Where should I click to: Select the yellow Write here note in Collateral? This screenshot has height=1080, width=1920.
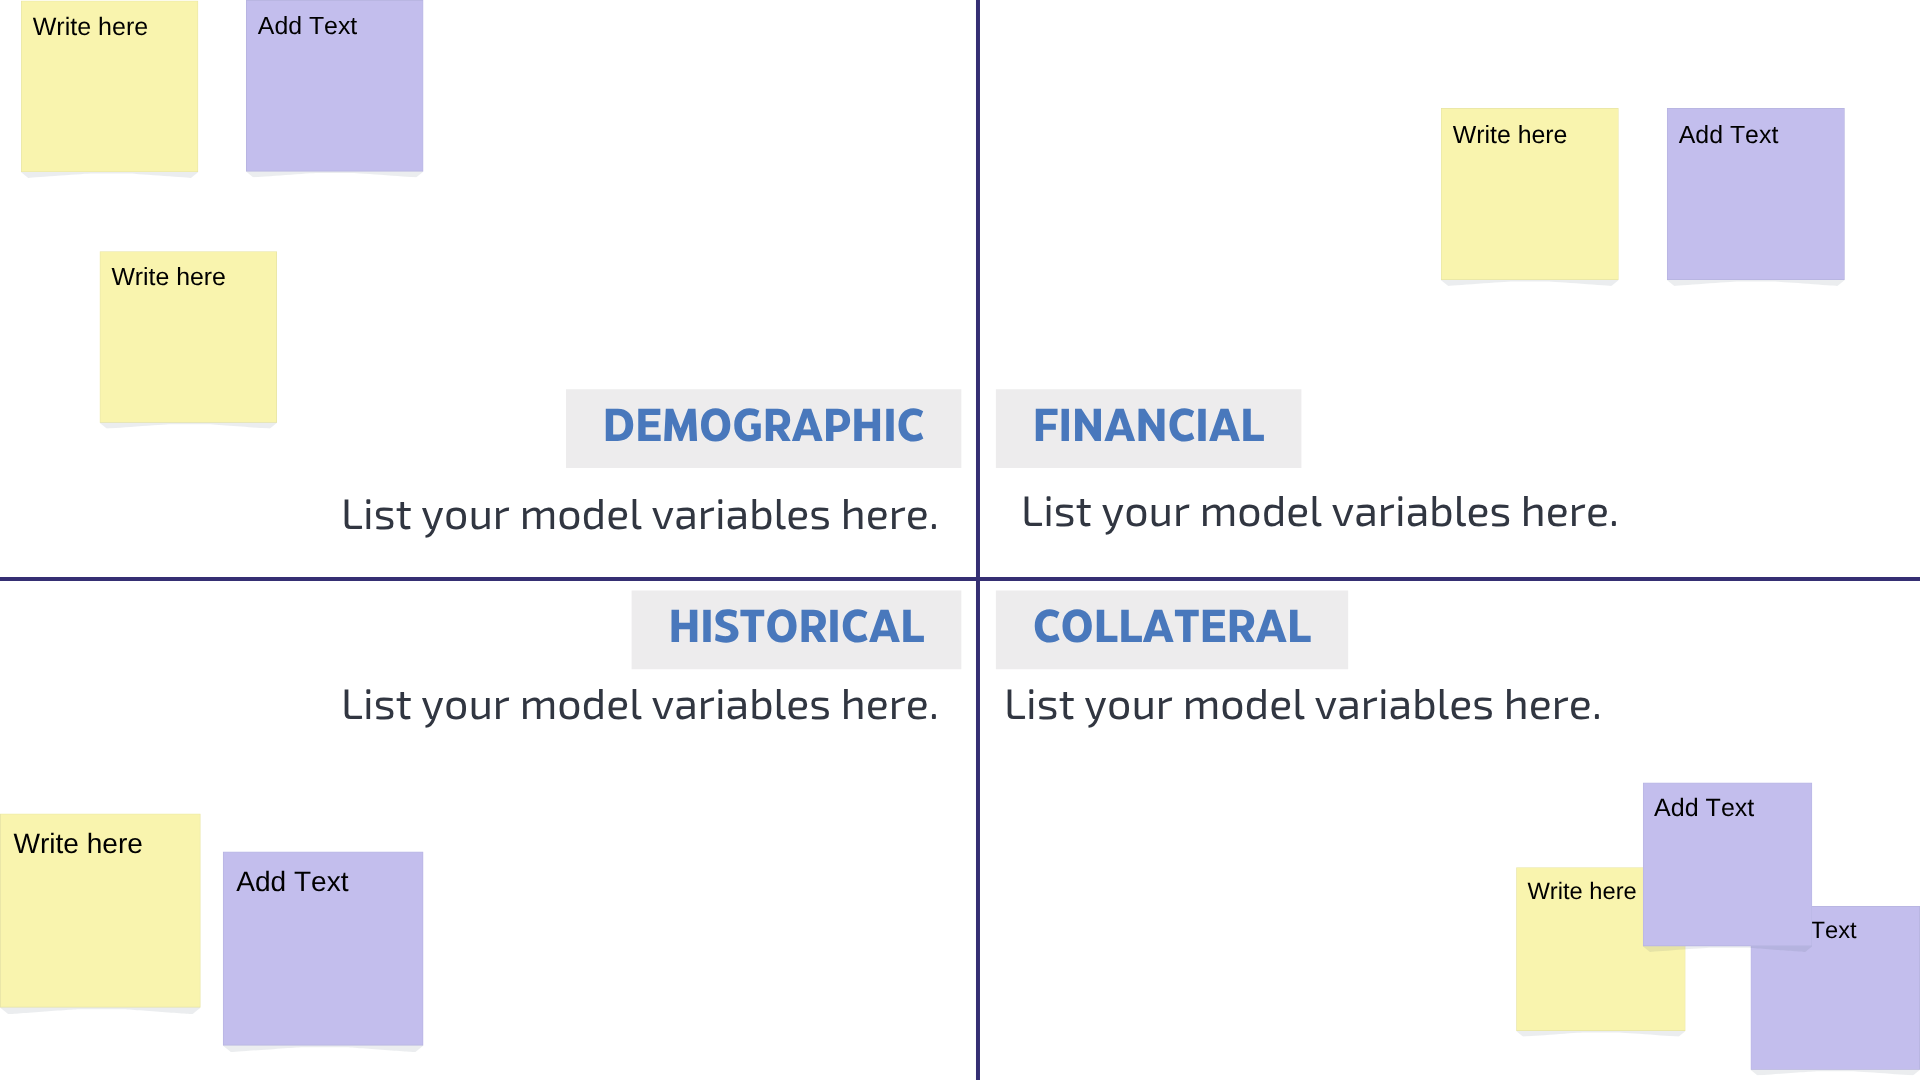[x=1580, y=960]
